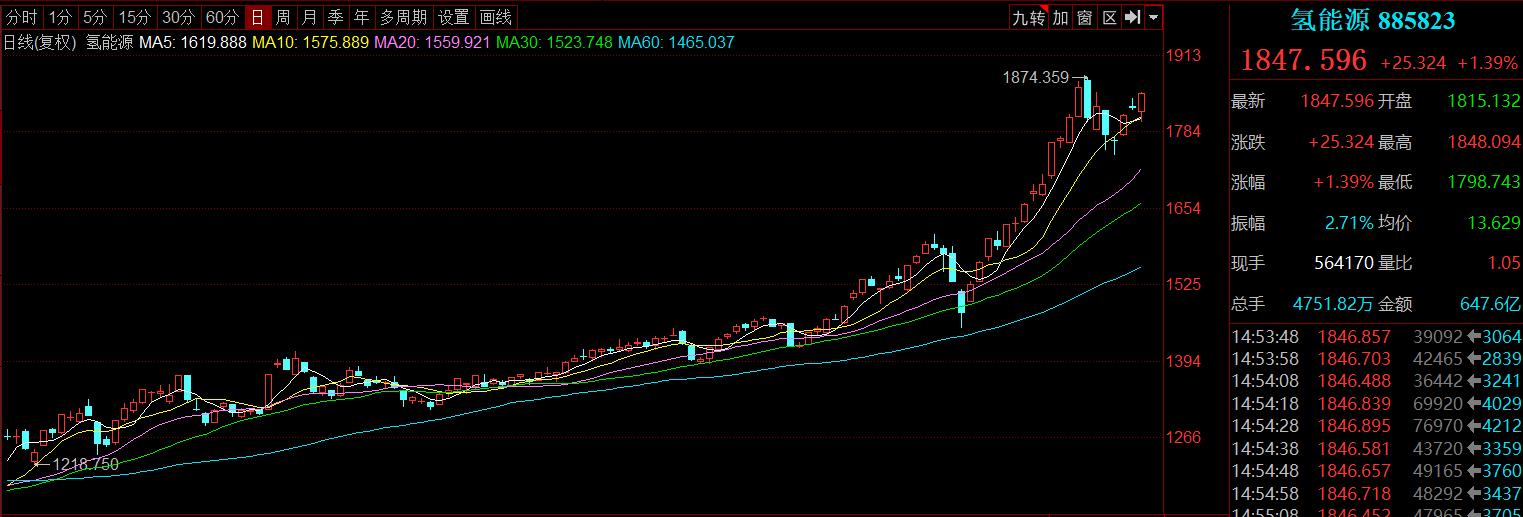Click the 1394 price axis label
1523x517 pixels.
click(1184, 360)
